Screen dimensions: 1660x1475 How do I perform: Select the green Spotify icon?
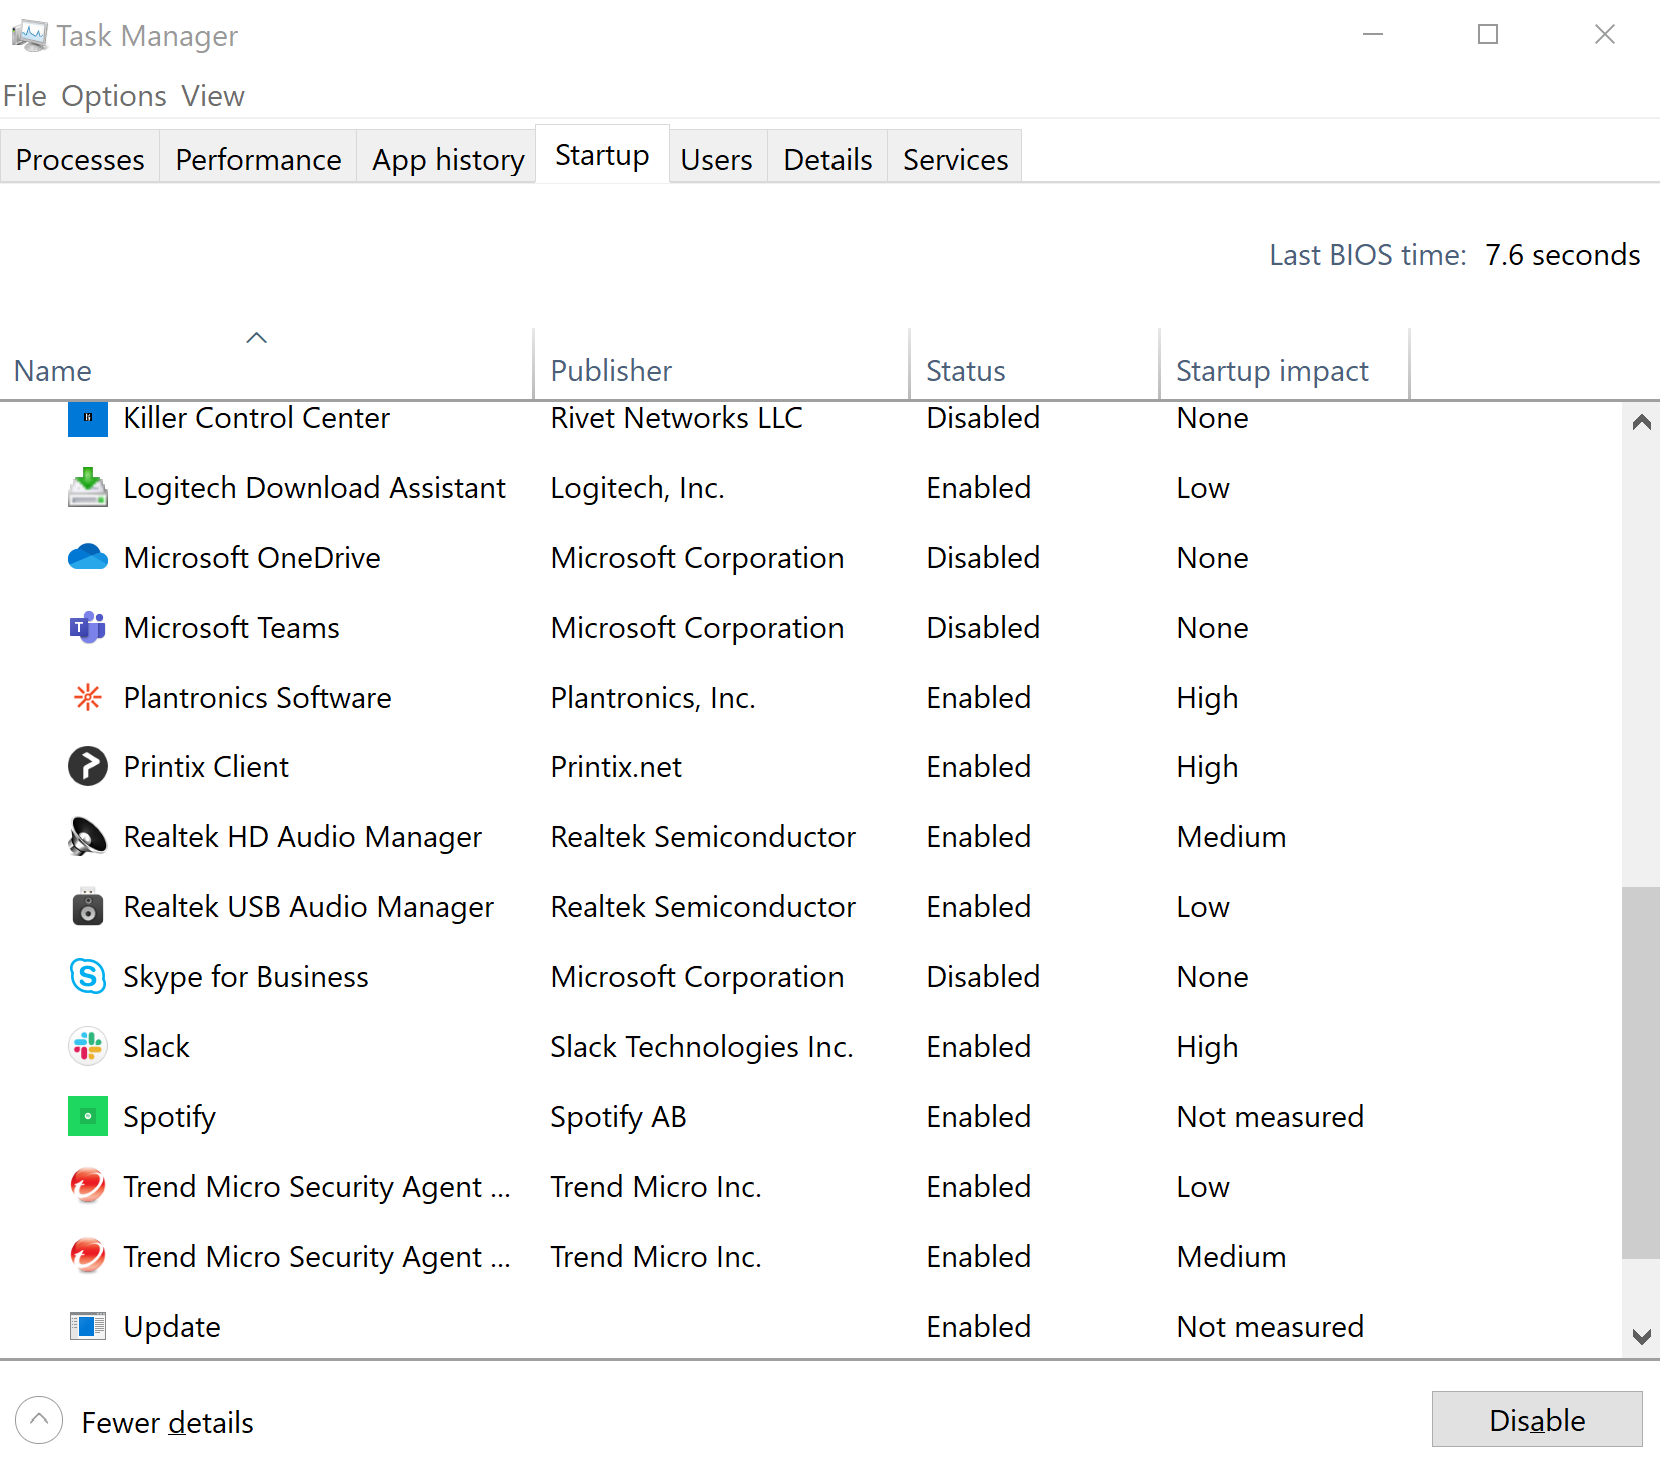(88, 1116)
